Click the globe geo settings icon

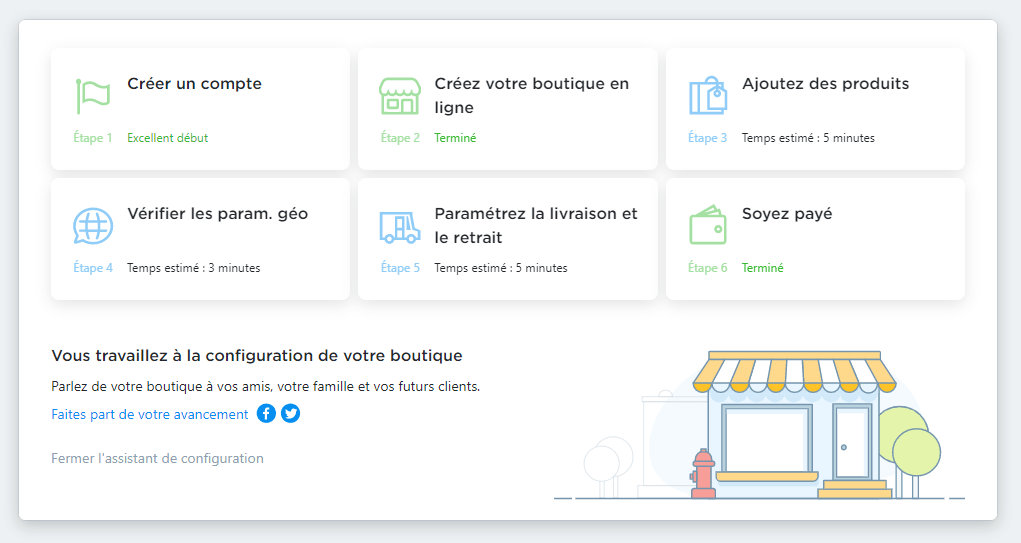92,226
